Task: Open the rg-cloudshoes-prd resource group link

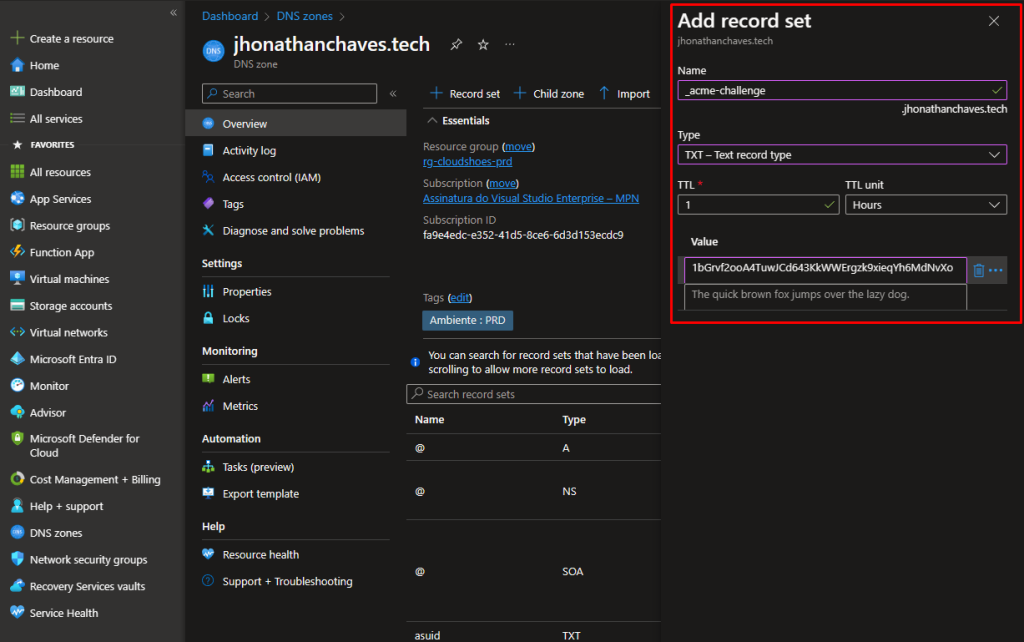Action: click(x=468, y=162)
